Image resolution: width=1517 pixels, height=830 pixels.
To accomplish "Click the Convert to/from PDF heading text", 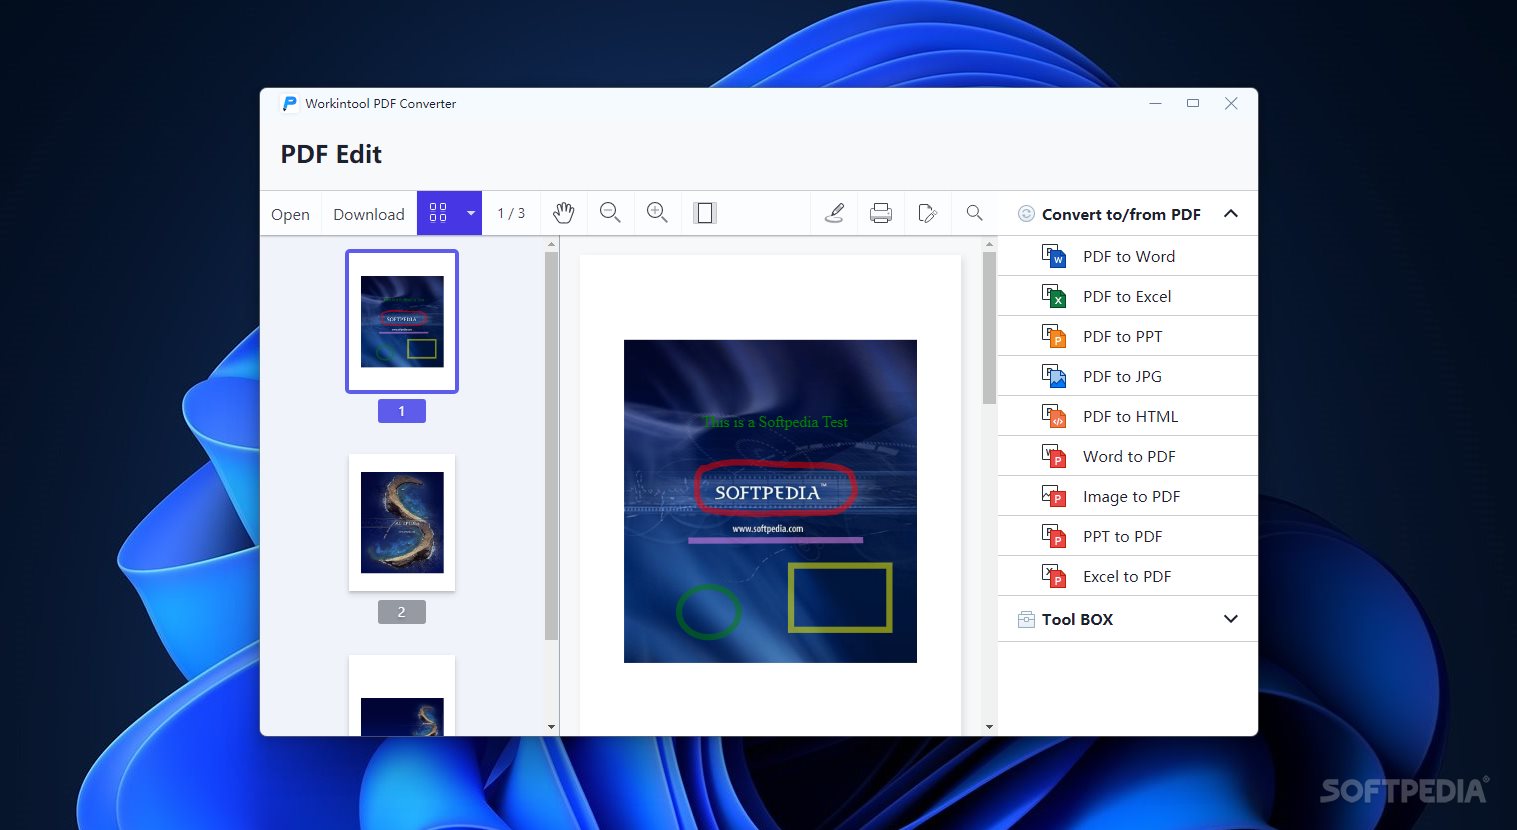I will coord(1121,214).
